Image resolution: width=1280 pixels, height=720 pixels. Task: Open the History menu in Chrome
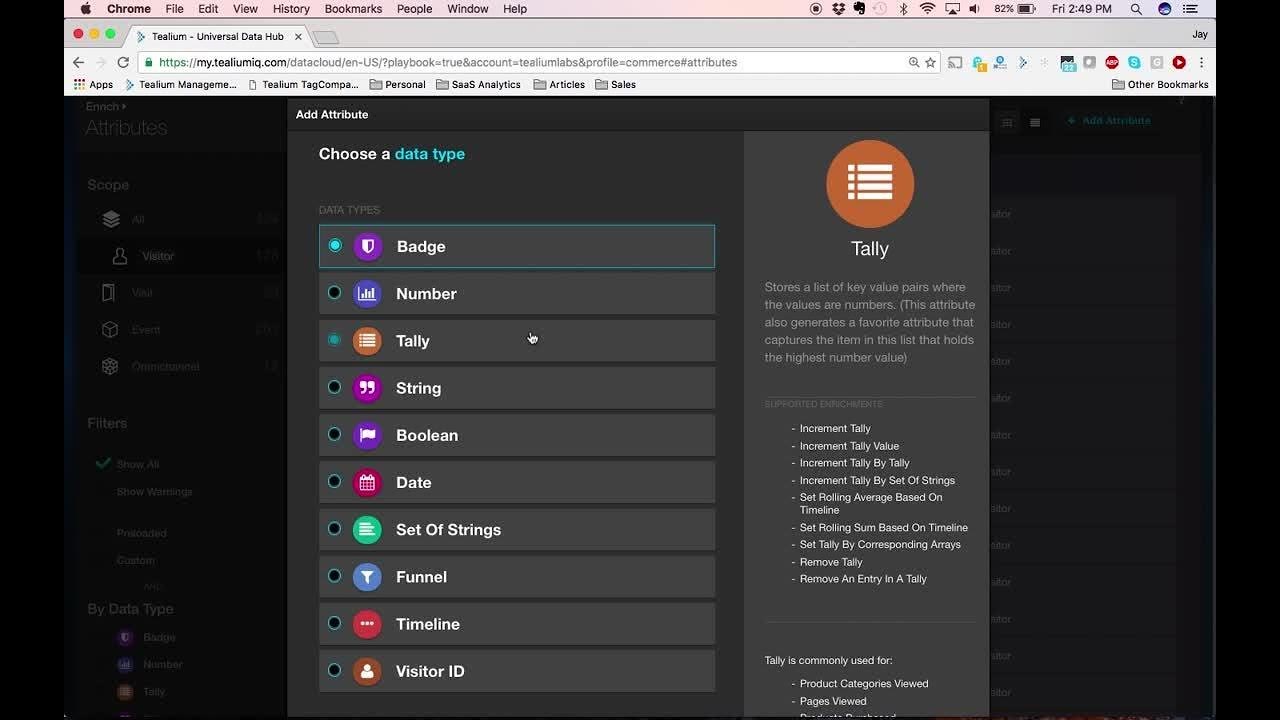click(291, 9)
